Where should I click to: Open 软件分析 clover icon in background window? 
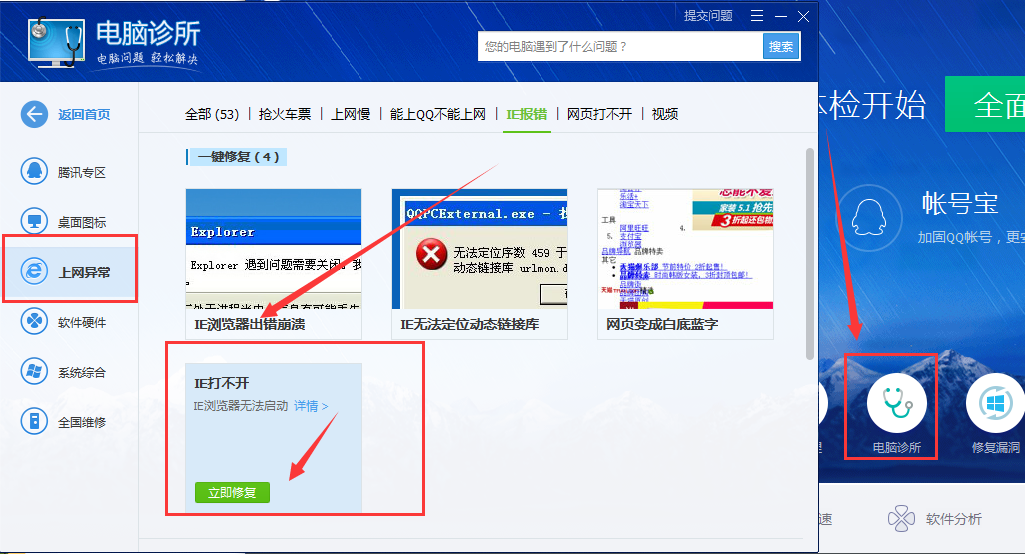(x=901, y=519)
